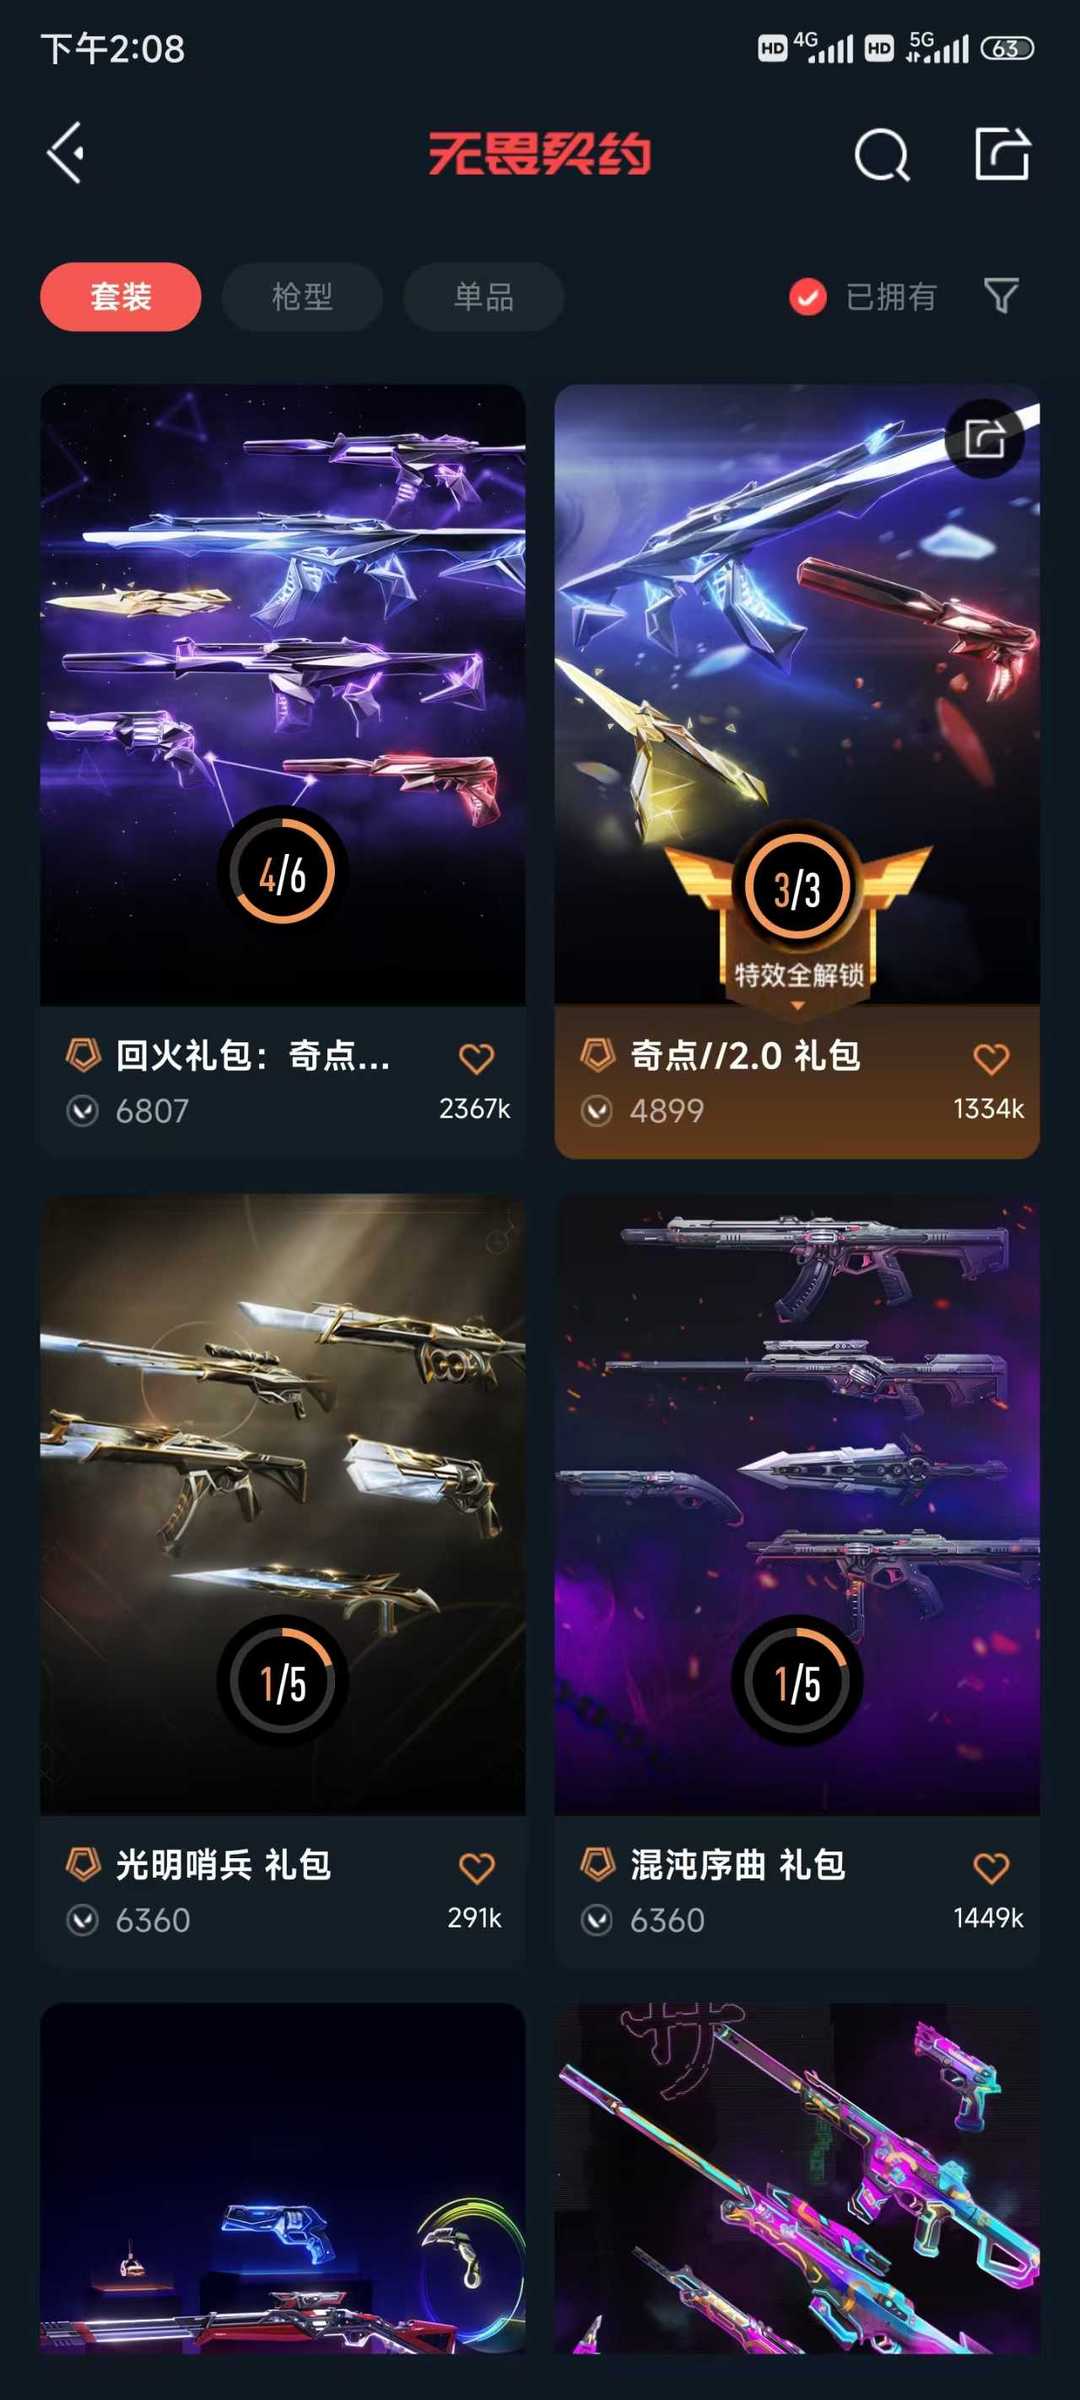Tap the back arrow icon
Screen dimensions: 1080x2400
66,154
